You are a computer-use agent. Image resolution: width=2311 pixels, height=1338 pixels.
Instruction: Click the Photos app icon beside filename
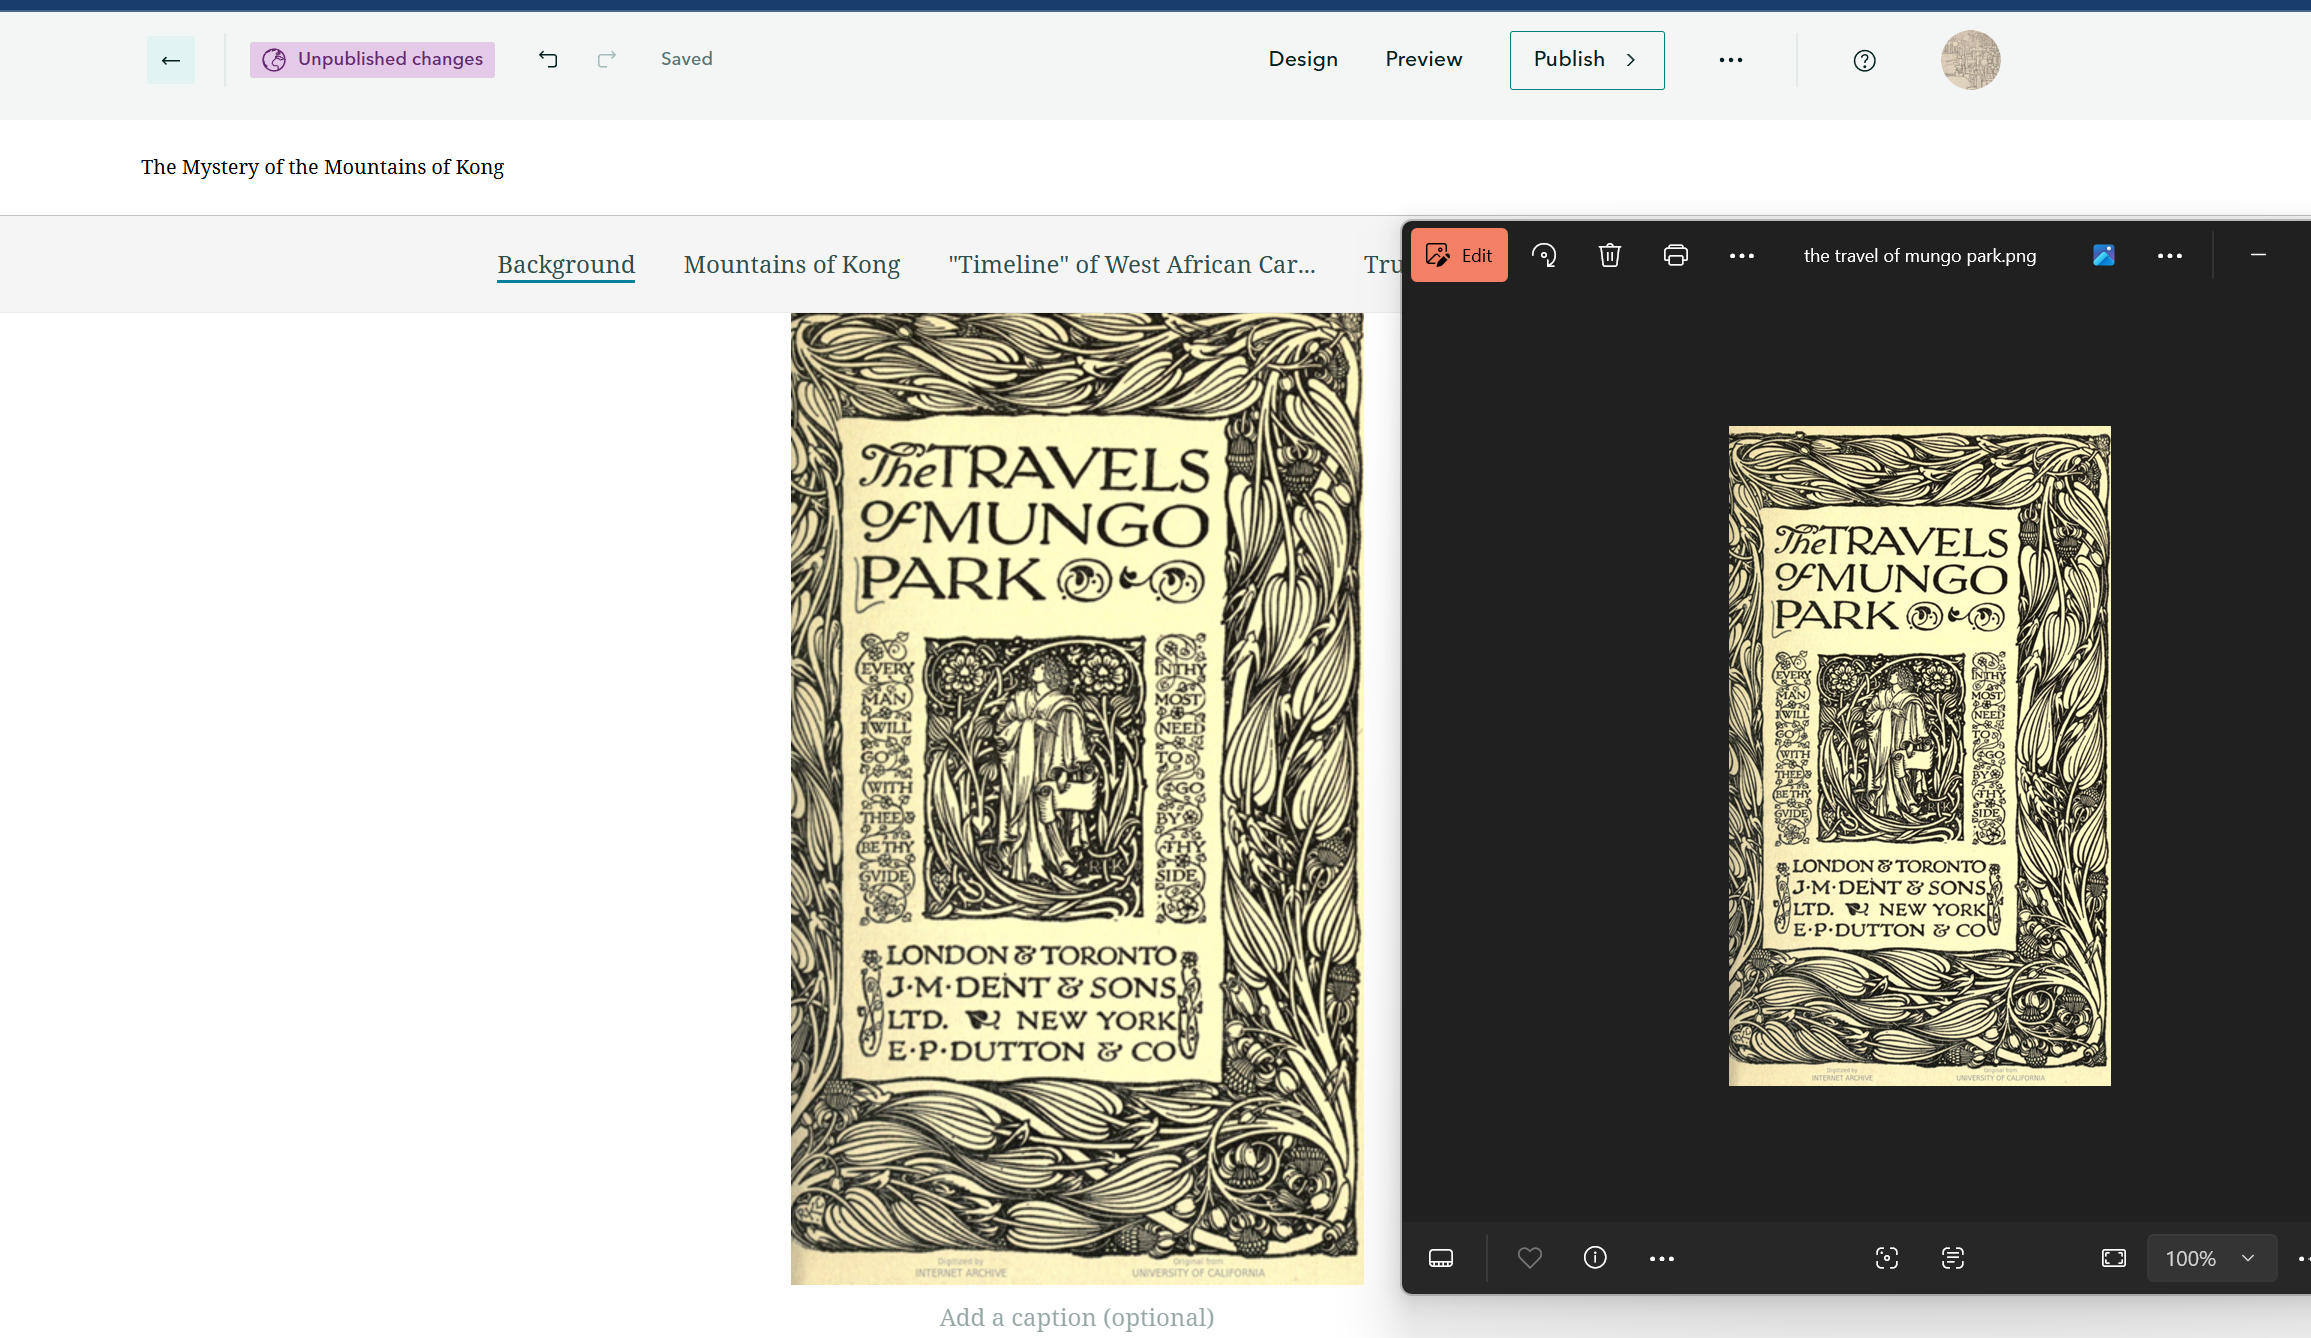2104,255
